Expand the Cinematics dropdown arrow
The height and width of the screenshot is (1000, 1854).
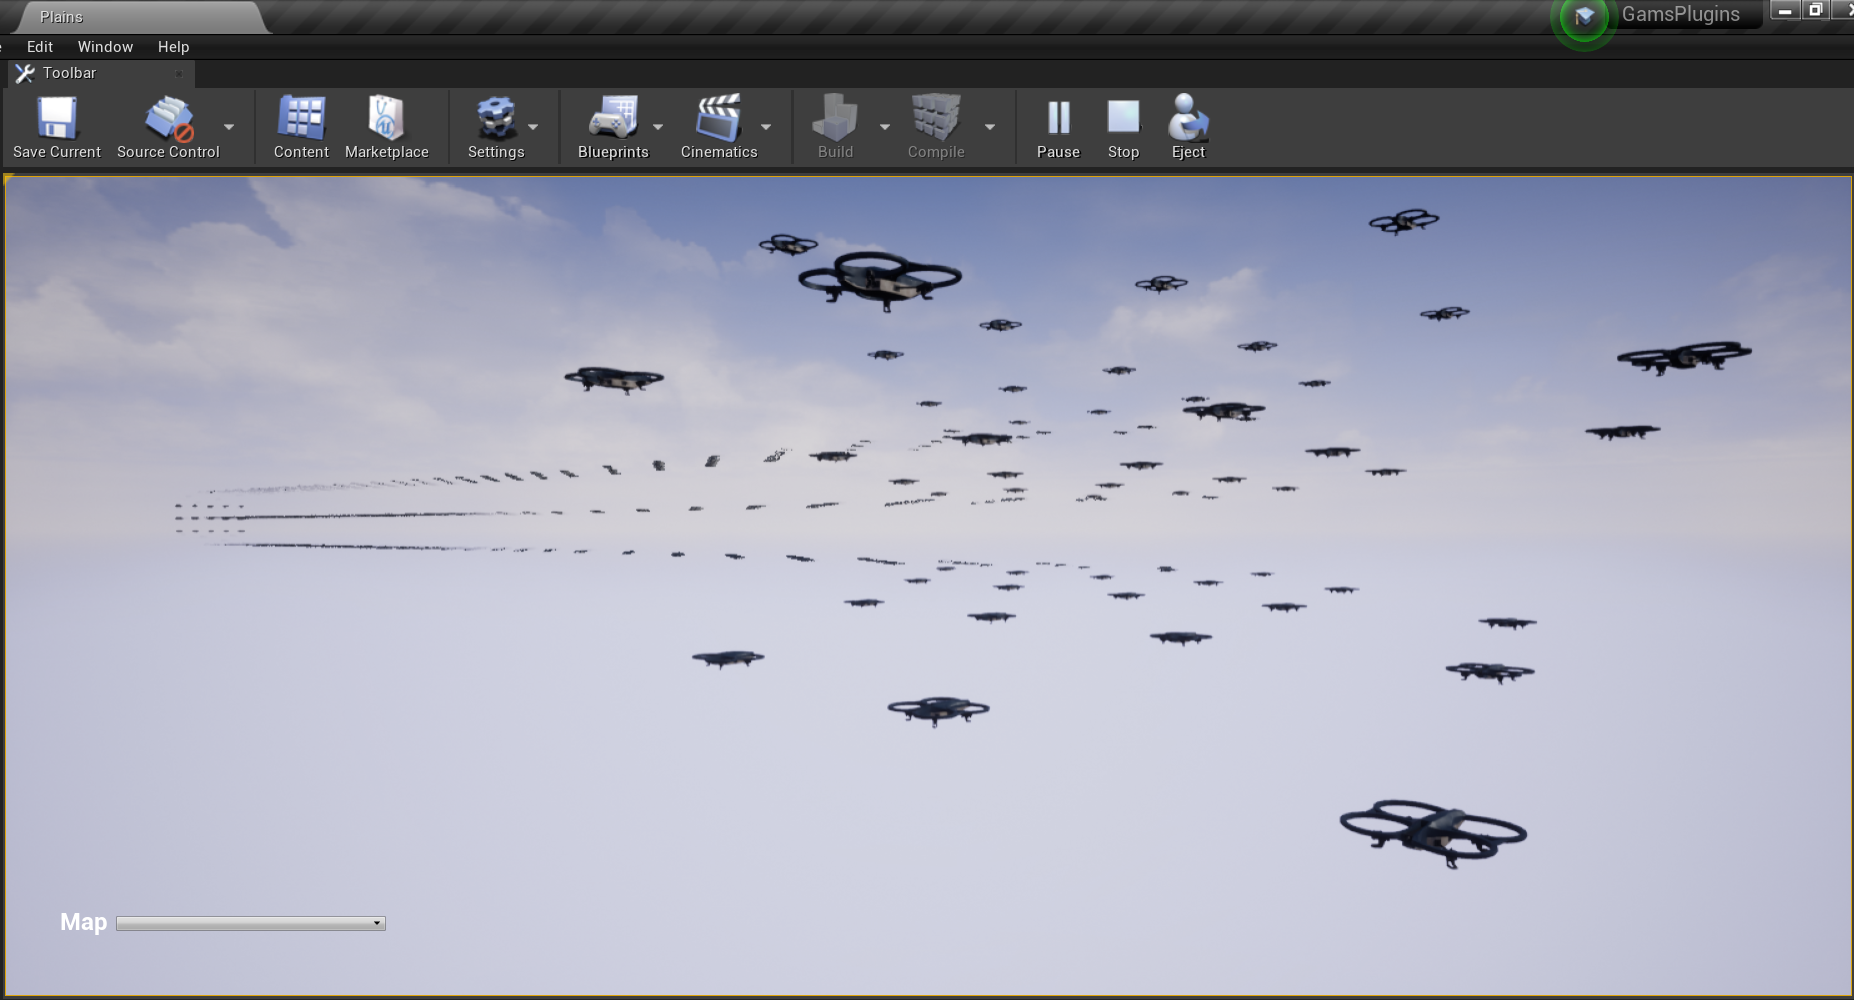coord(766,128)
